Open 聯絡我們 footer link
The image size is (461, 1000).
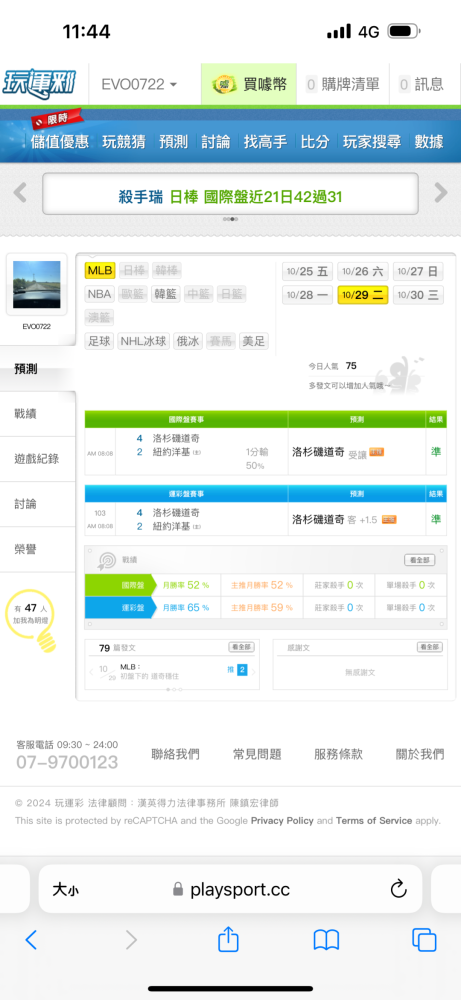click(175, 754)
